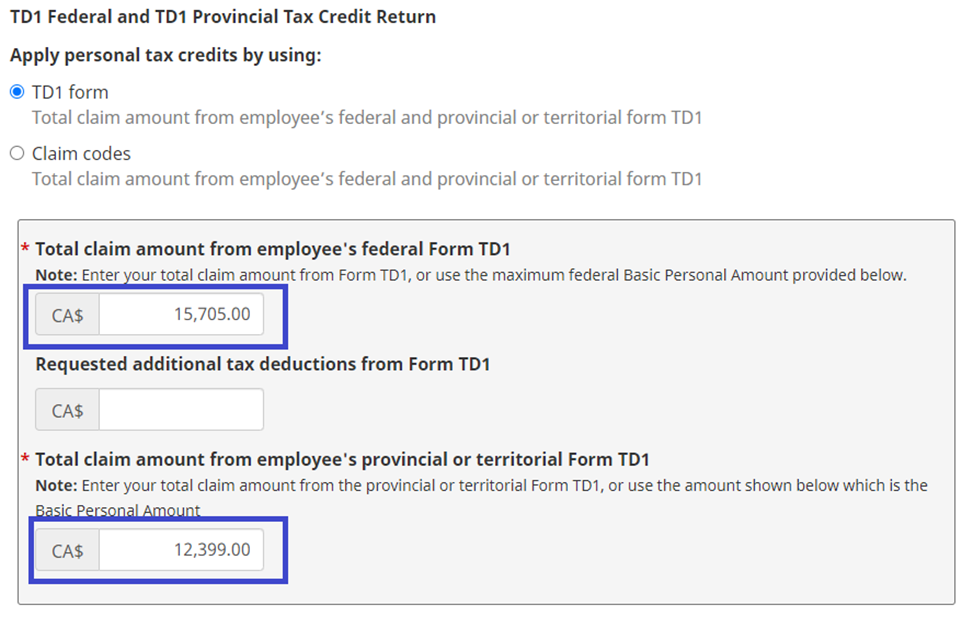Click the 'TD1 form' option label
Viewport: 973px width, 617px height.
[70, 92]
